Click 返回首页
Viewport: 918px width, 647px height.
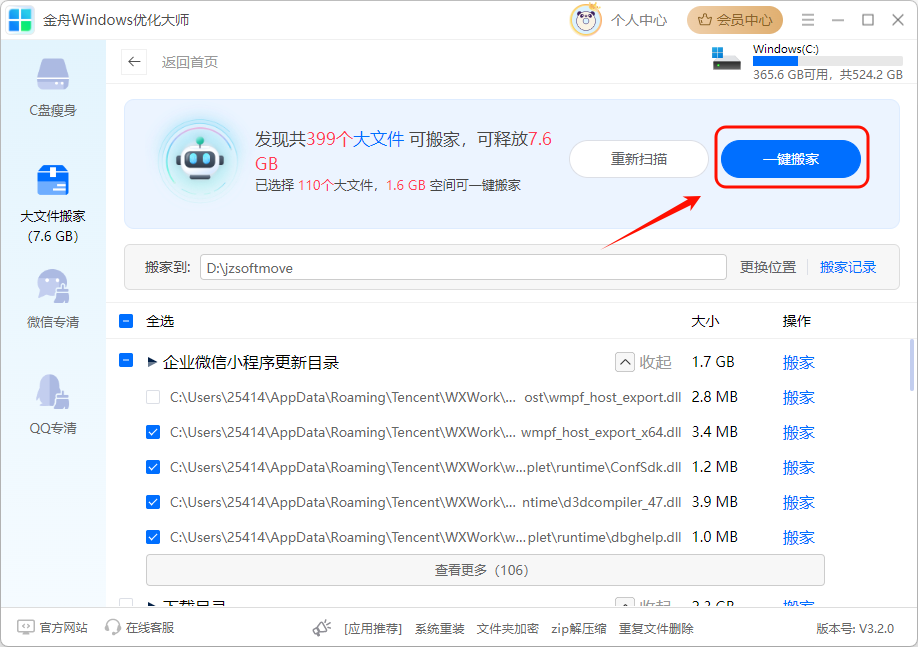pyautogui.click(x=190, y=62)
